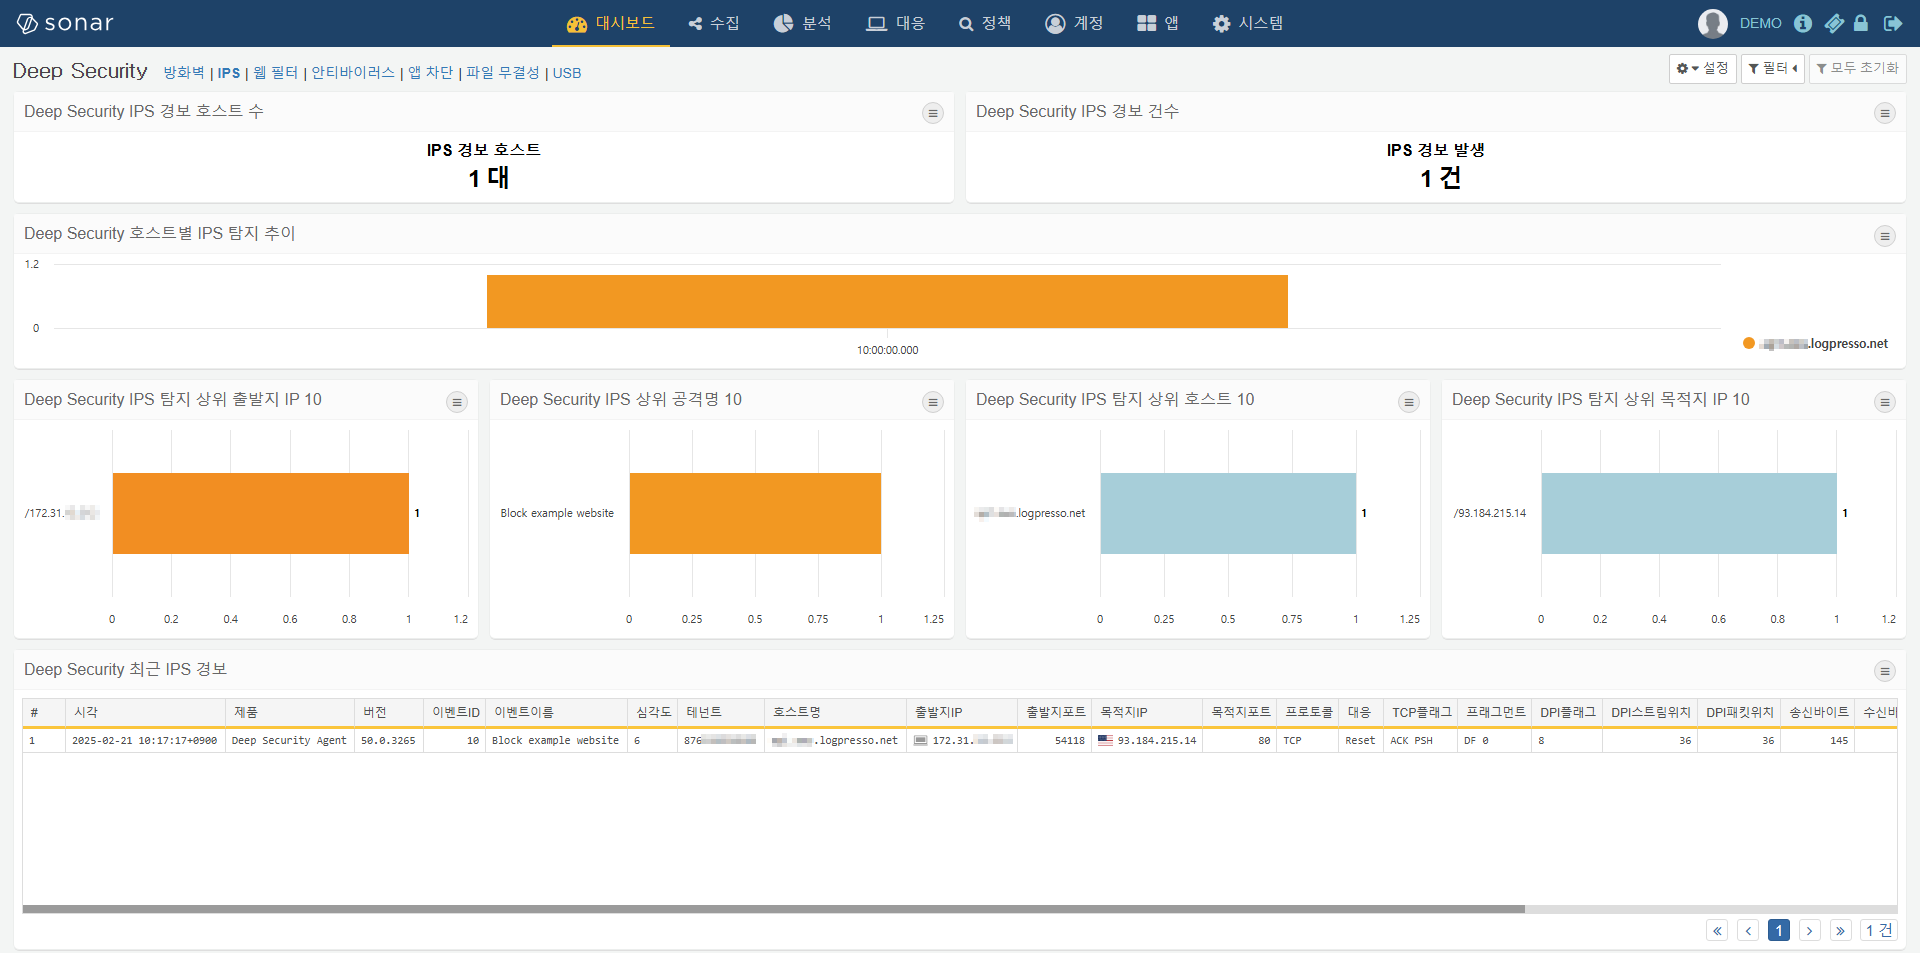Open the 수집 collection menu
This screenshot has width=1920, height=953.
[x=714, y=23]
